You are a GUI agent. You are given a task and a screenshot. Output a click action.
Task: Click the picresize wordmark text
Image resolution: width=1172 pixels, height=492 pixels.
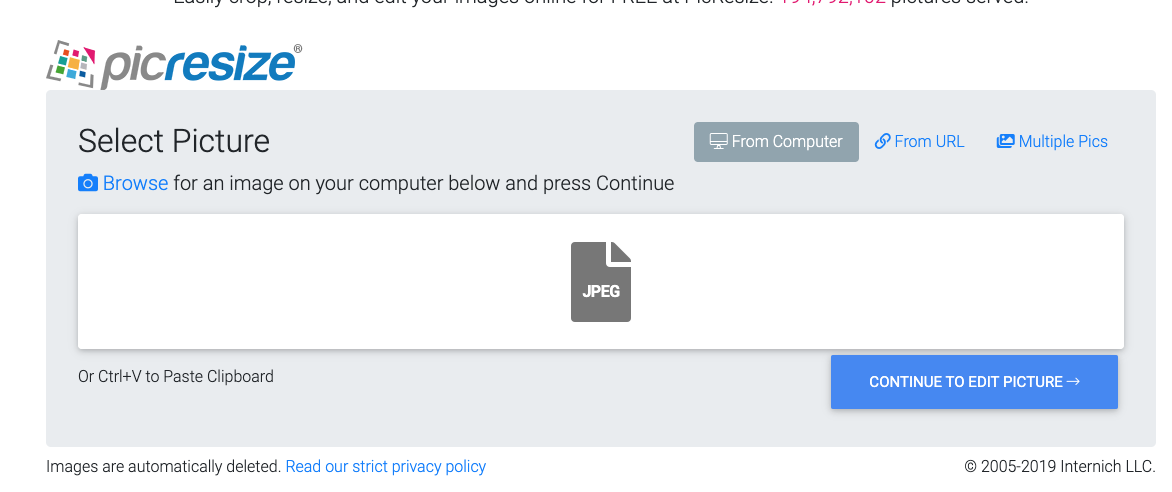pos(197,67)
